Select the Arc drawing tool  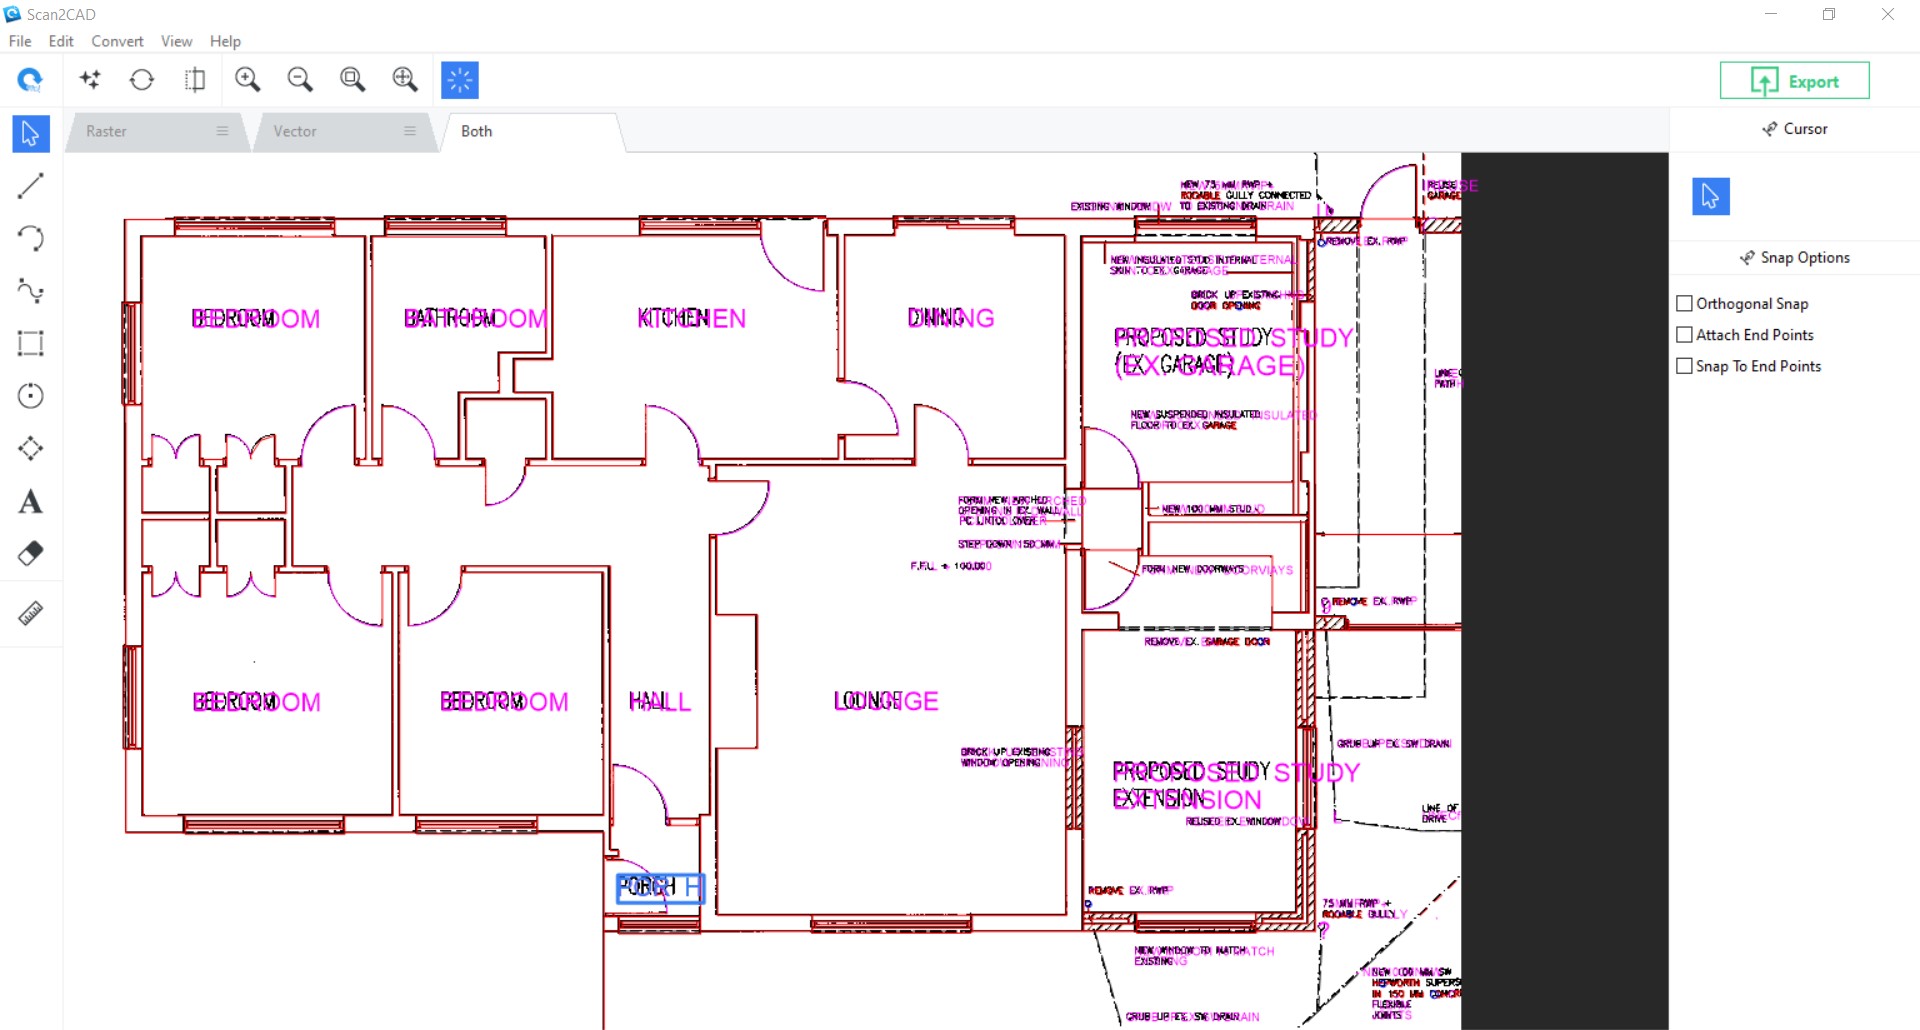coord(30,238)
